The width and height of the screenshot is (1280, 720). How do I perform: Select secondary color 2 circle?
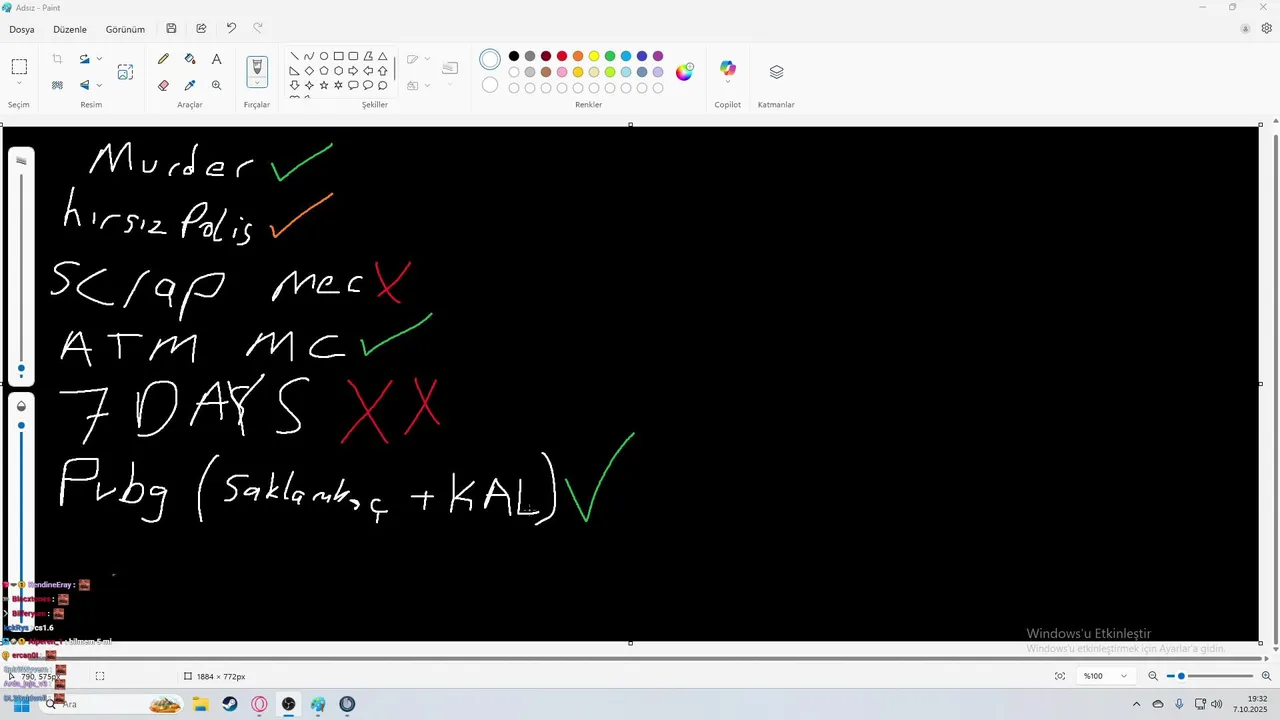[490, 85]
